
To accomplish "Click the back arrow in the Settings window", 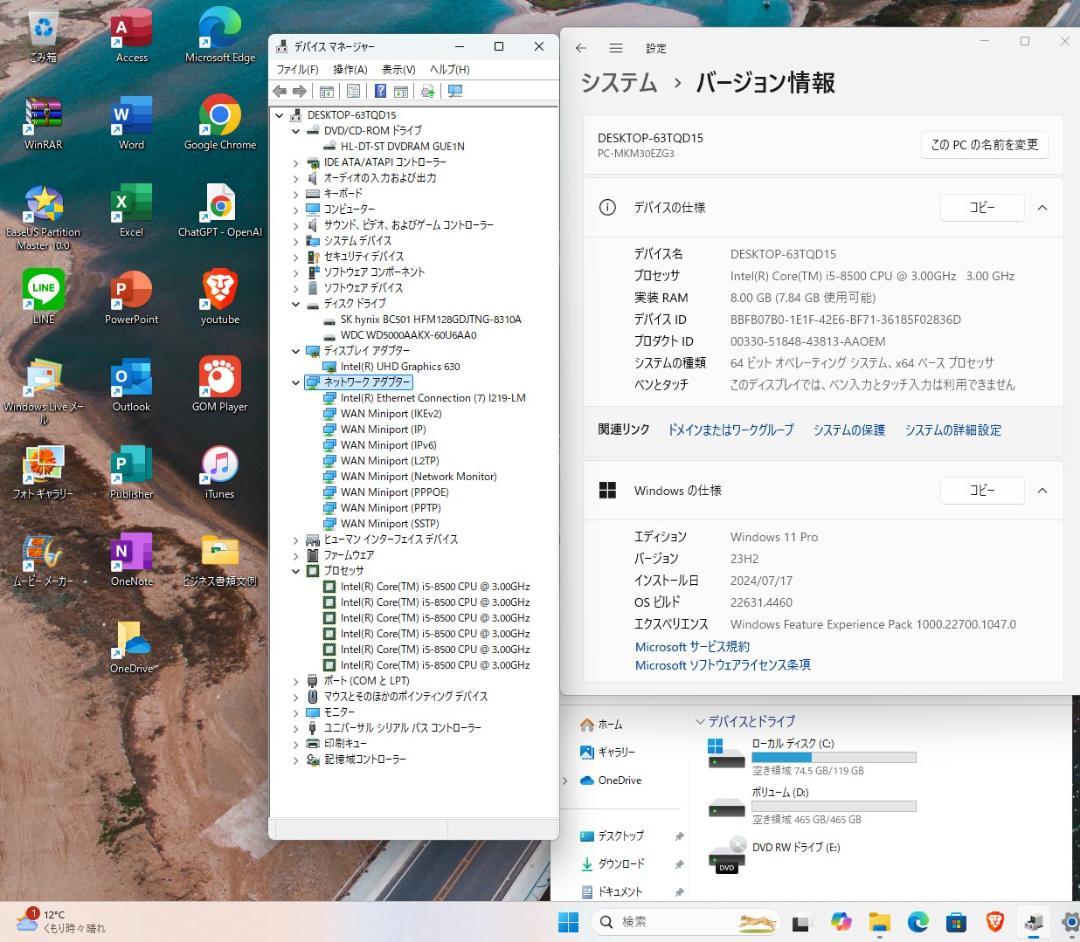I will coord(581,47).
